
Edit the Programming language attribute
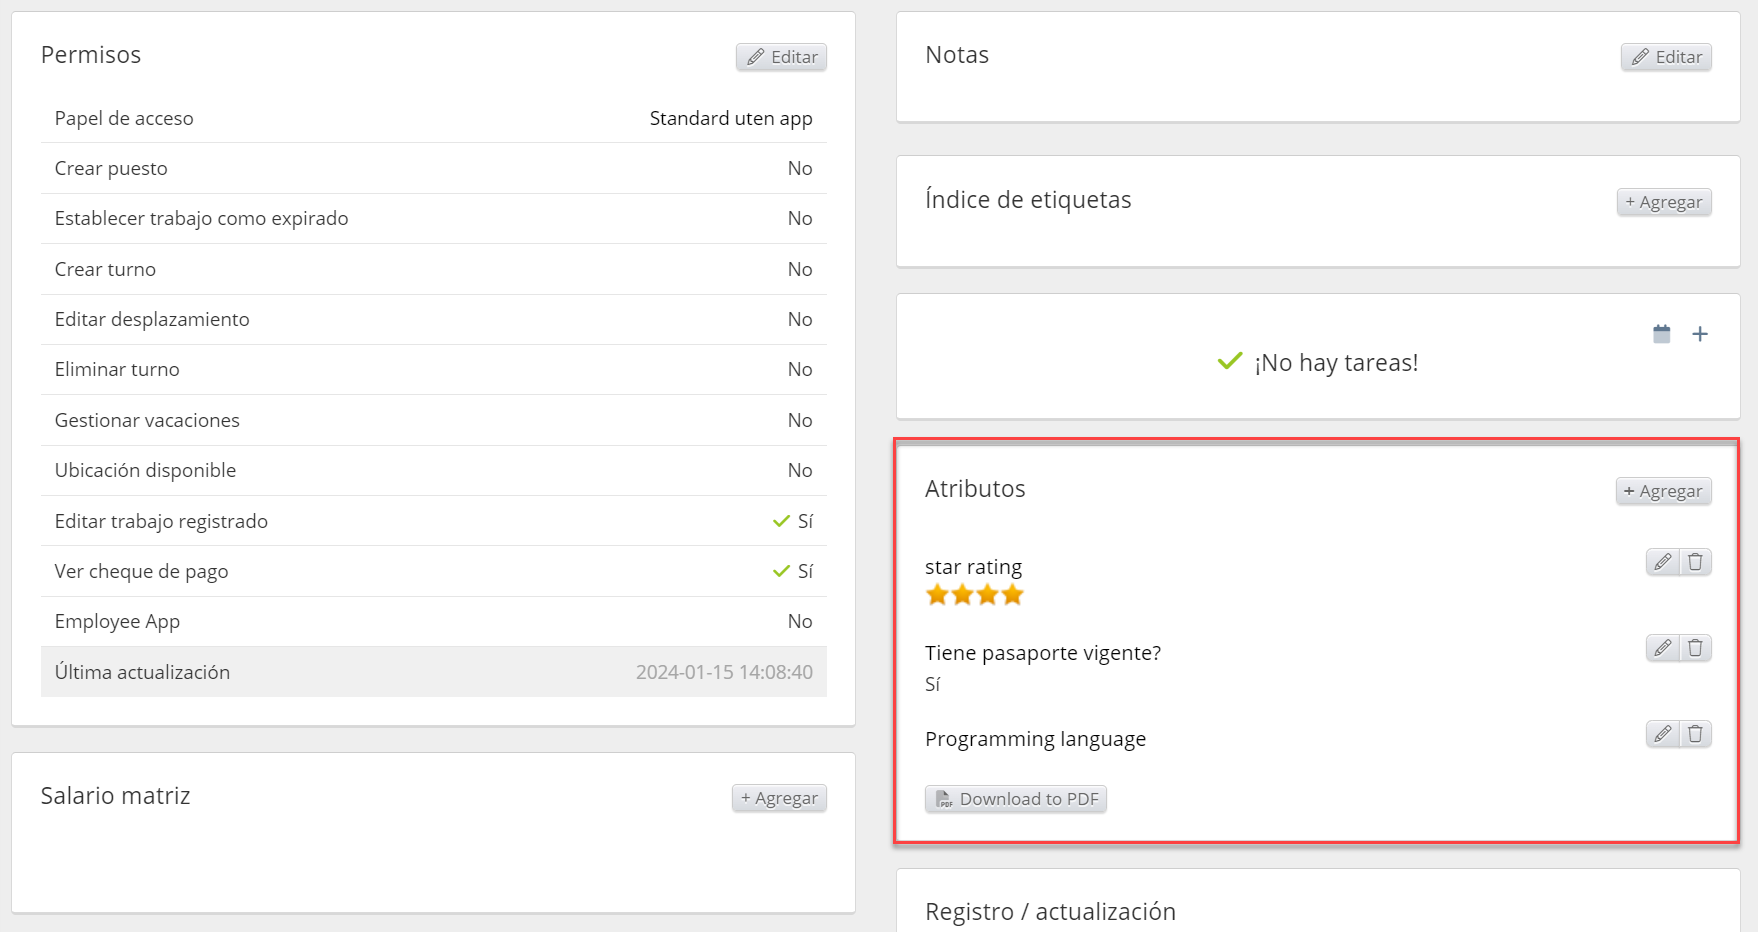1662,734
